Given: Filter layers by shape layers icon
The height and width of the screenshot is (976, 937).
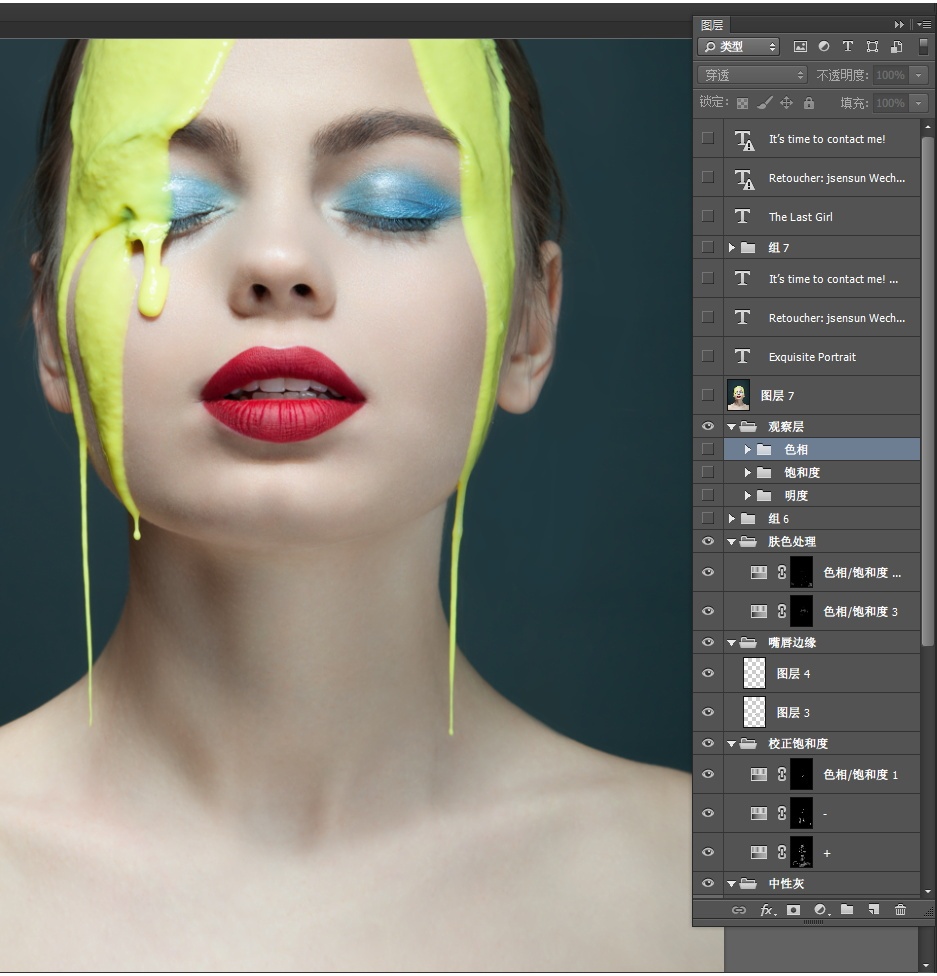Looking at the screenshot, I should pos(872,47).
